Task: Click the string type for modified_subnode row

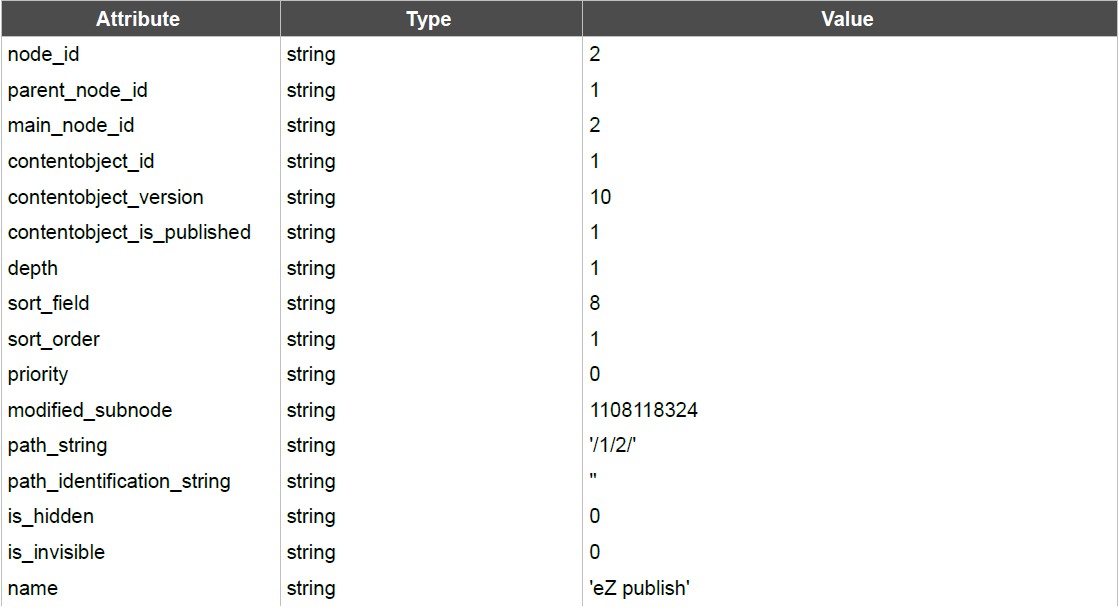Action: click(x=311, y=411)
